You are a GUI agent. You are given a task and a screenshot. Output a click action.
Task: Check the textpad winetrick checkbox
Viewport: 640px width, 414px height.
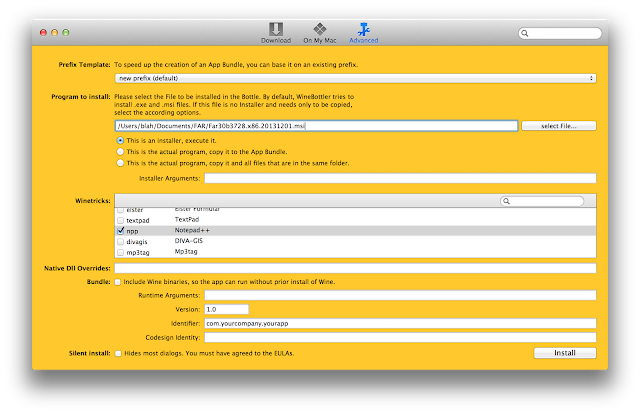[x=120, y=220]
